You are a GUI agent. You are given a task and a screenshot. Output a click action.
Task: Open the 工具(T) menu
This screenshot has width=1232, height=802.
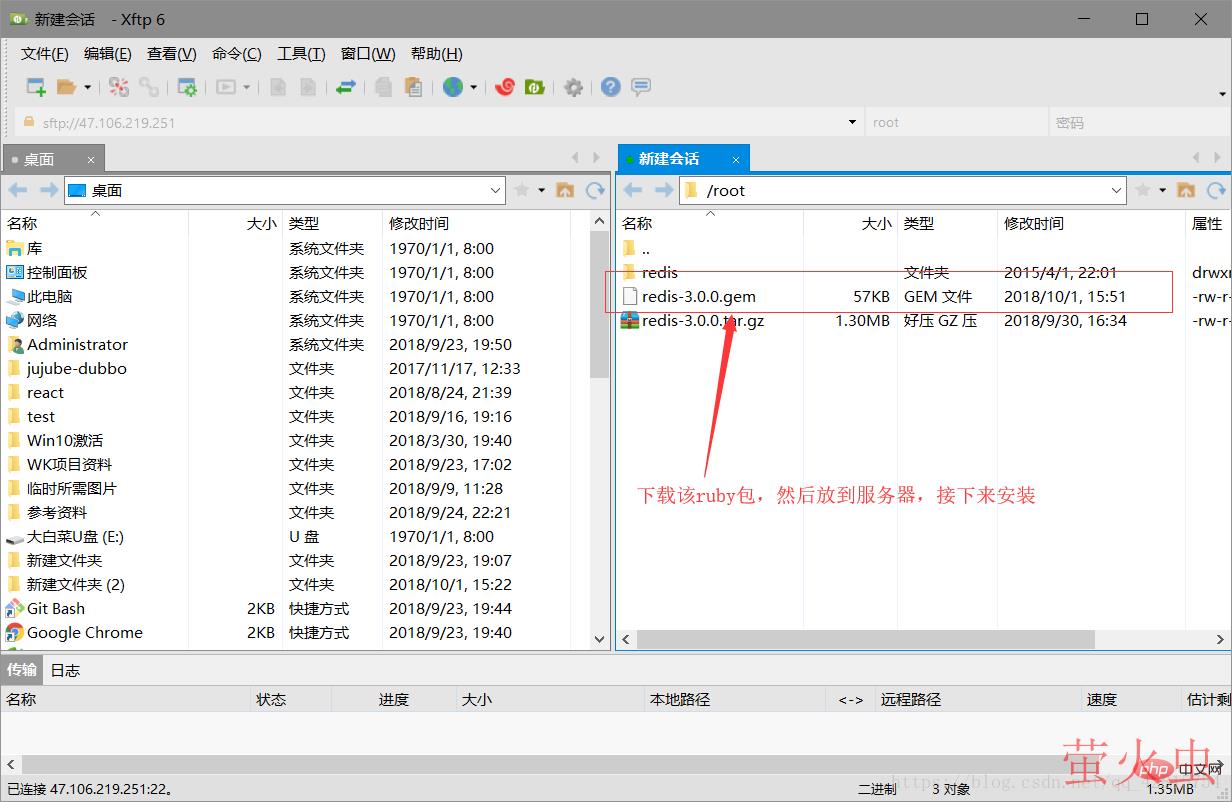point(301,54)
